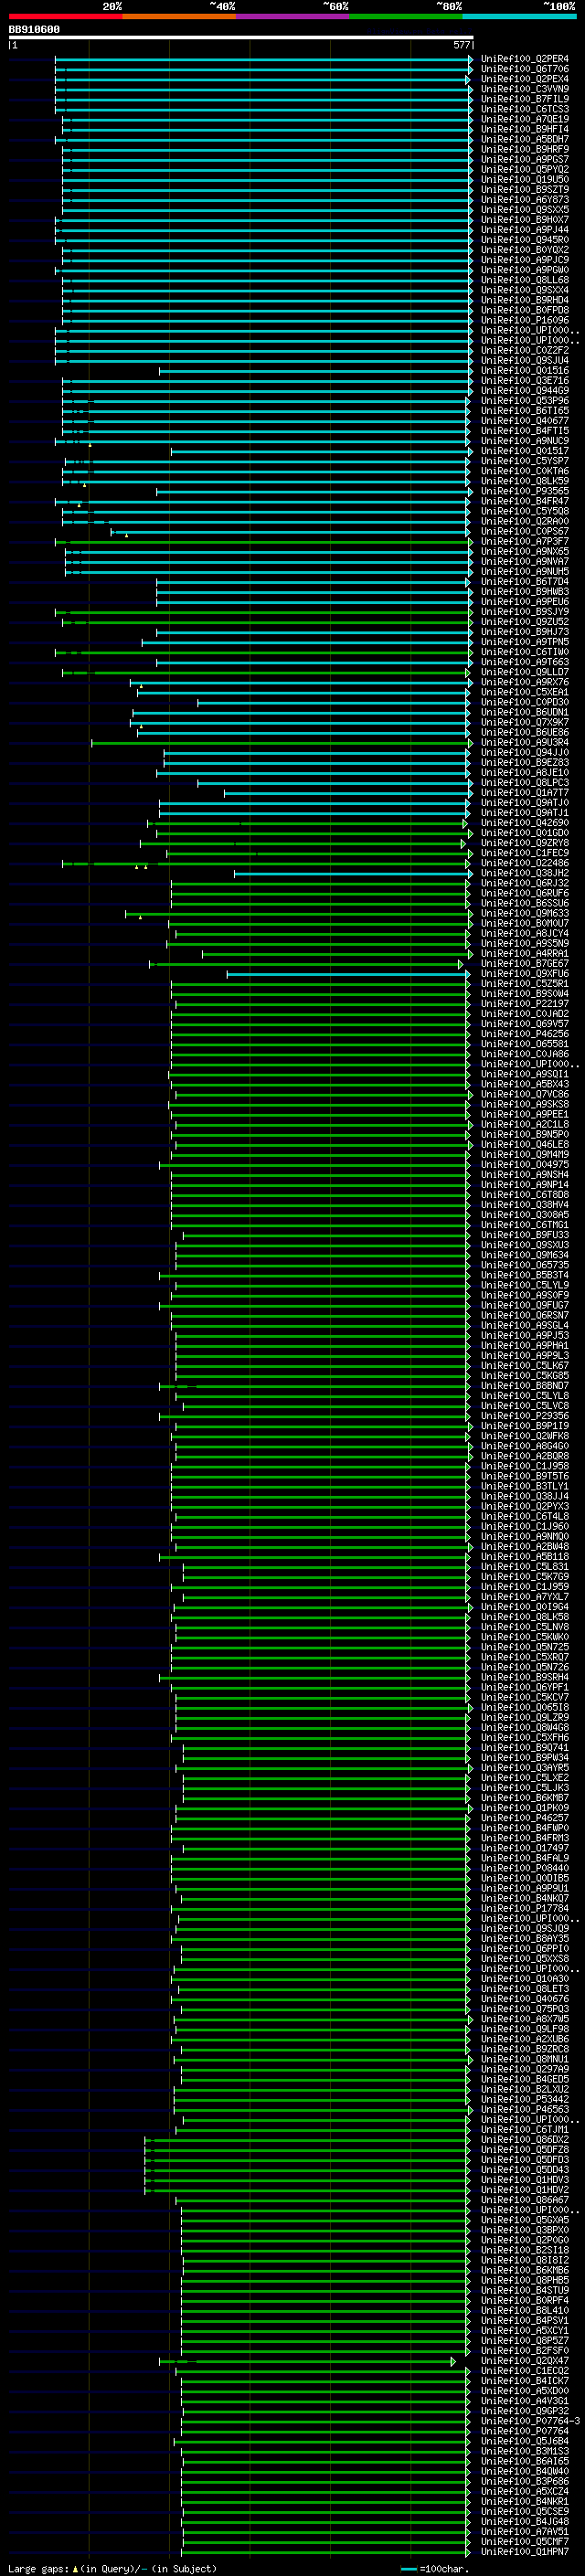Screen dimensions: 585x2576
Task: Click label UniRef100_A9TPN5
Action: [524, 642]
